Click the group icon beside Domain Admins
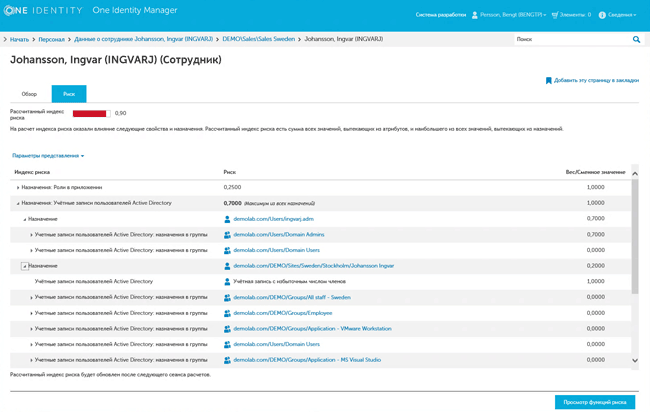The image size is (650, 412). [227, 235]
